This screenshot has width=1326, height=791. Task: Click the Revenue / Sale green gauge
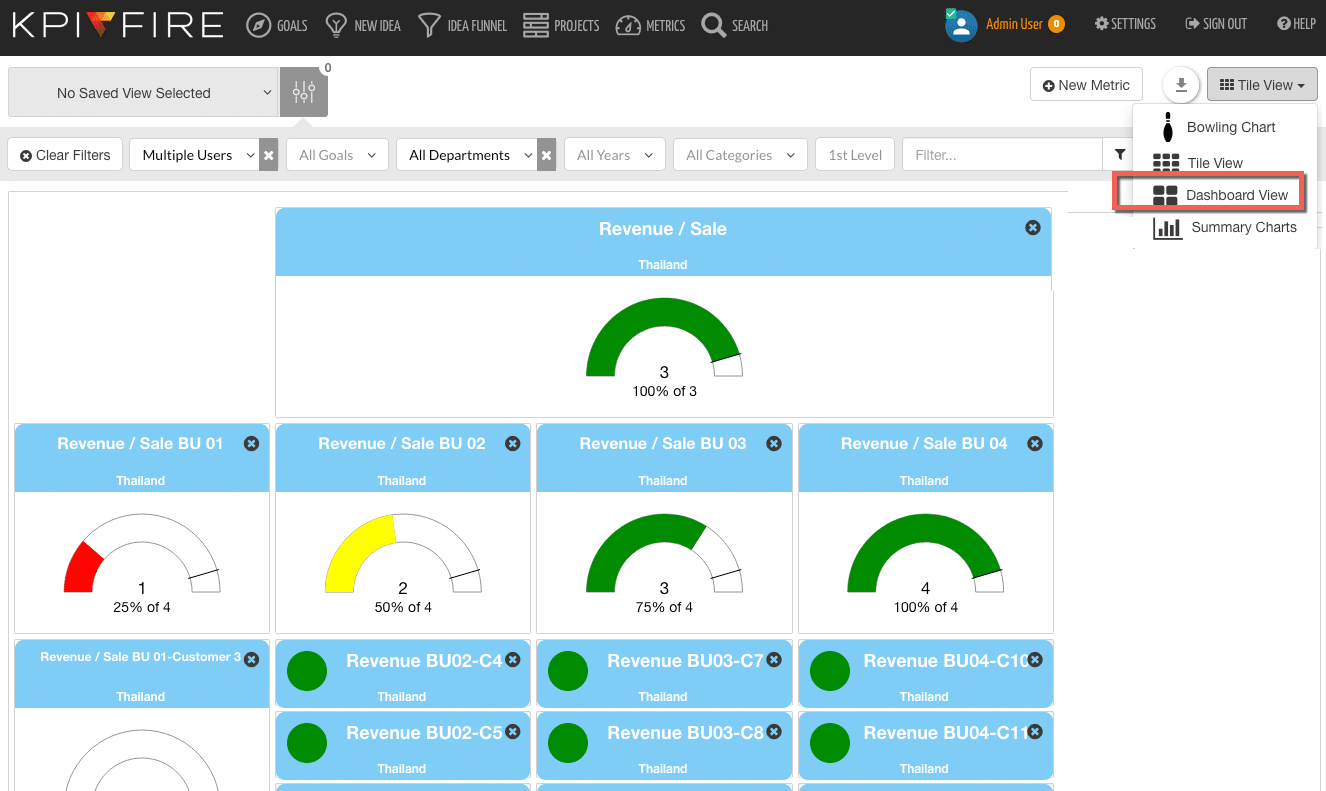click(x=664, y=337)
